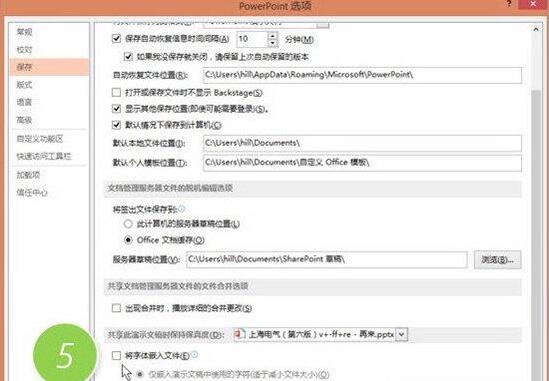Click 默认个人模板位置 path field
Viewport: 549px width, 381px height.
point(362,163)
